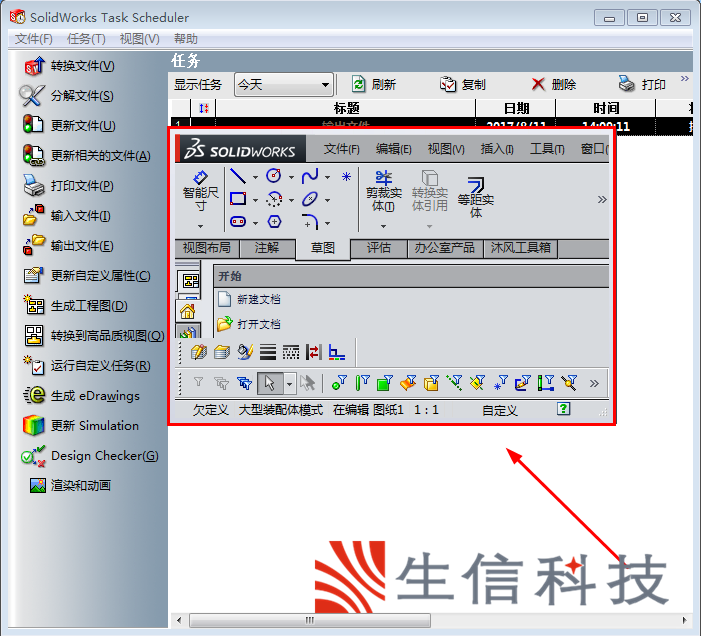Expand the Line tool dropdown arrow
The height and width of the screenshot is (636, 701).
pos(255,177)
